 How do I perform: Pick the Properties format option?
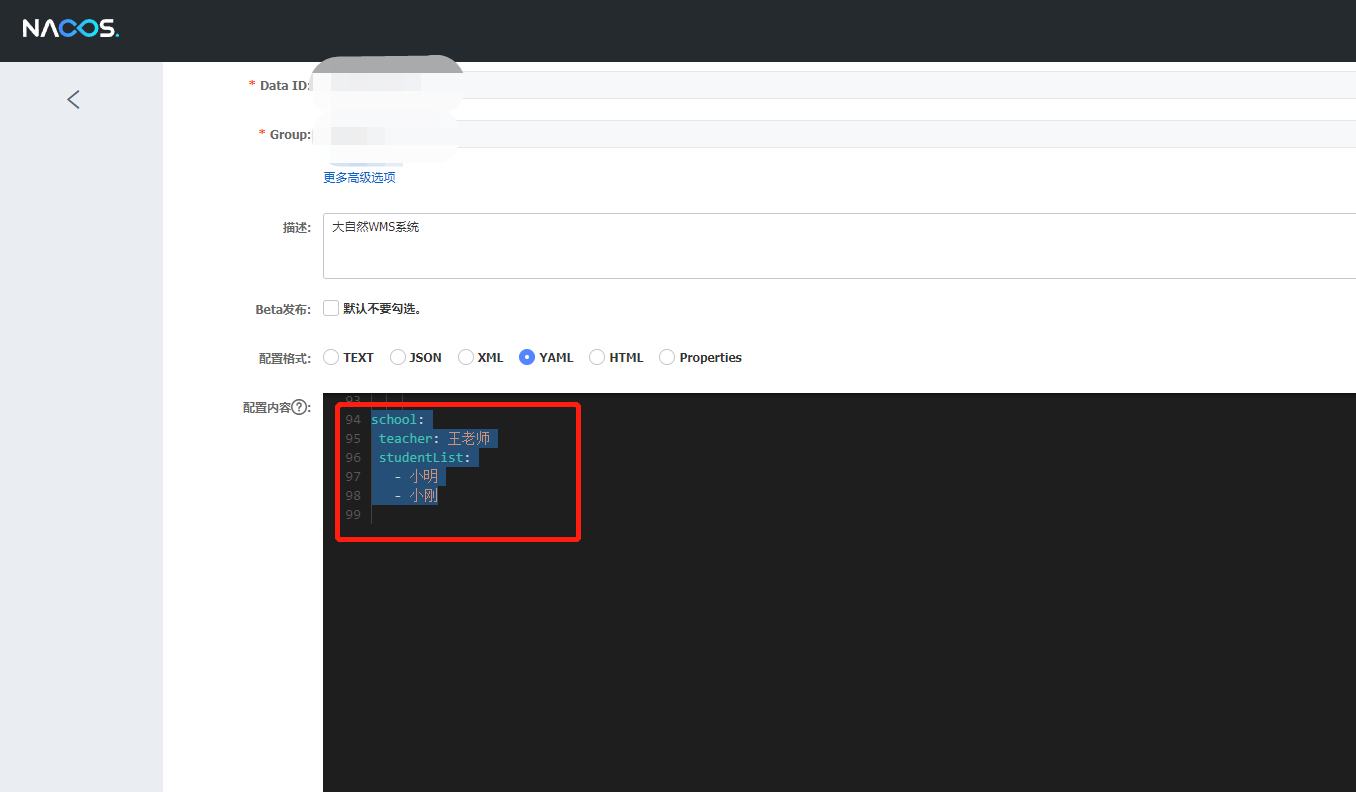tap(667, 357)
